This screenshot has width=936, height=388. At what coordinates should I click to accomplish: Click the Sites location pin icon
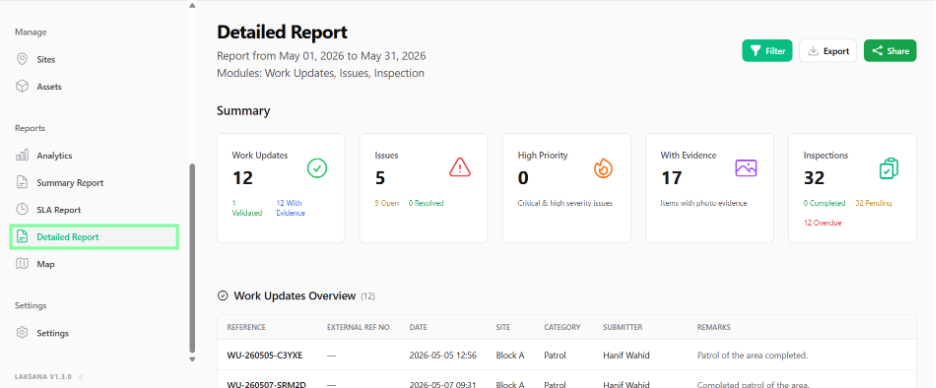pos(22,59)
